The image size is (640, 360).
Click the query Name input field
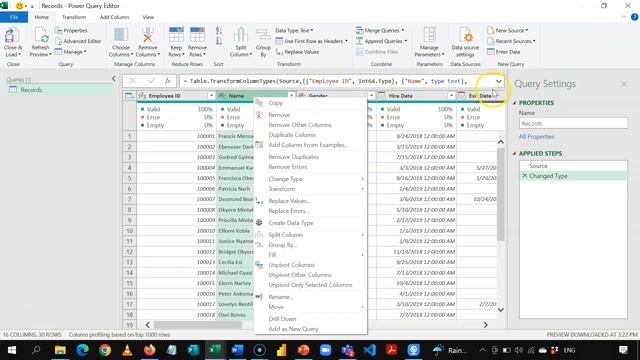573,123
